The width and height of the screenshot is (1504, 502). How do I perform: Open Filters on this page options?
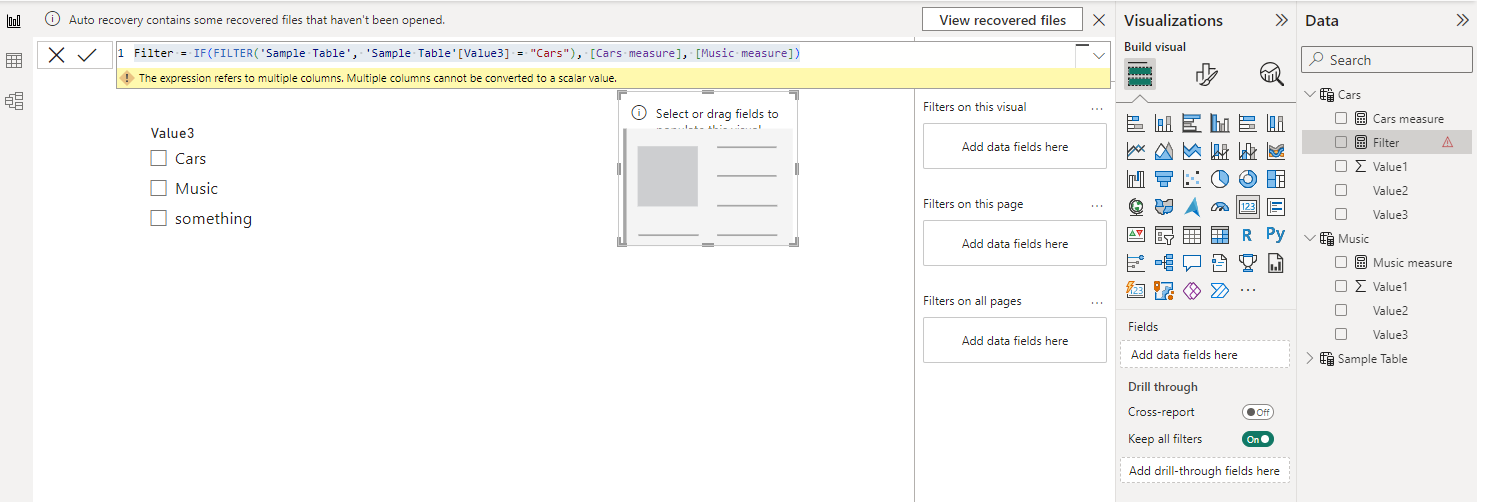[x=1097, y=205]
